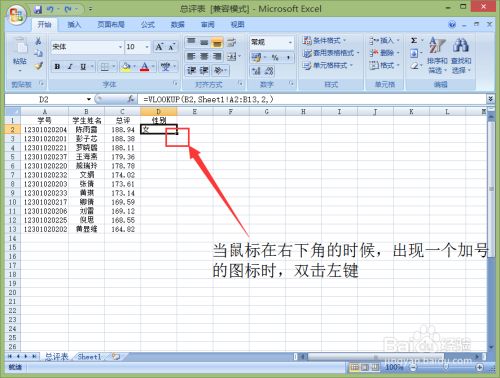Open Find and Select binoculars
This screenshot has width=500, height=378.
[x=461, y=55]
